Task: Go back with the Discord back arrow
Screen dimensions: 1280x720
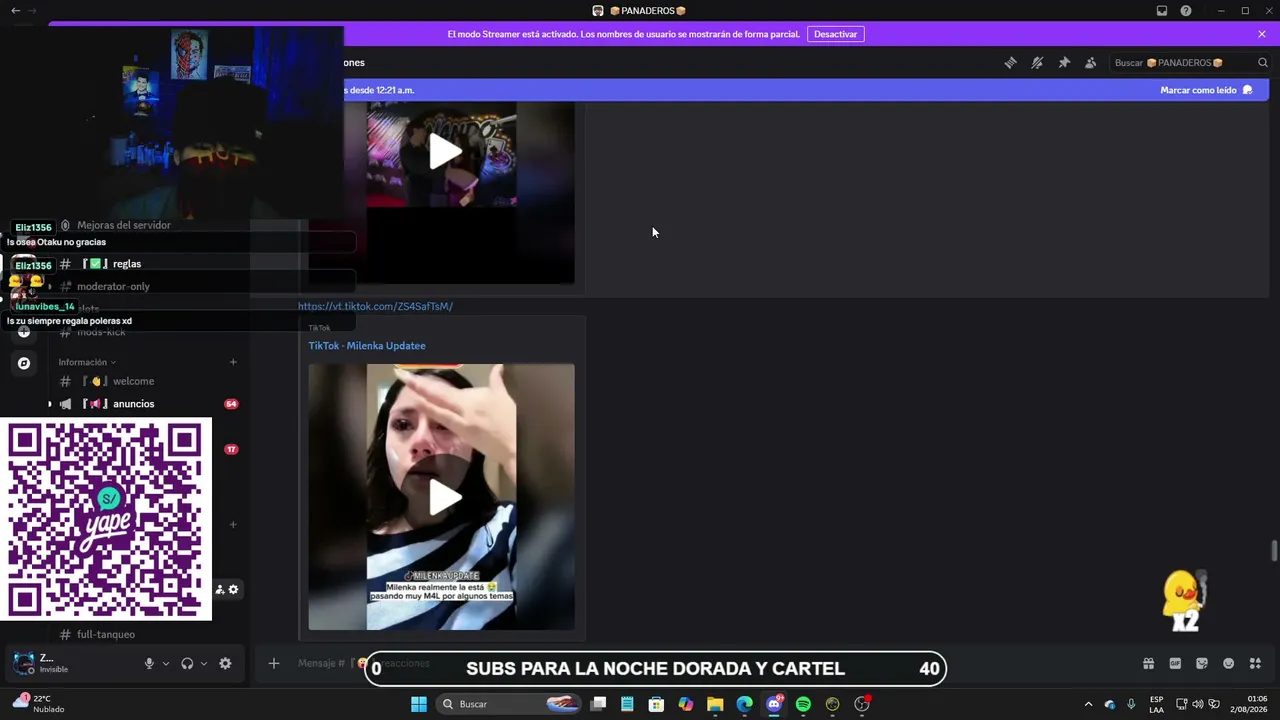Action: click(15, 11)
